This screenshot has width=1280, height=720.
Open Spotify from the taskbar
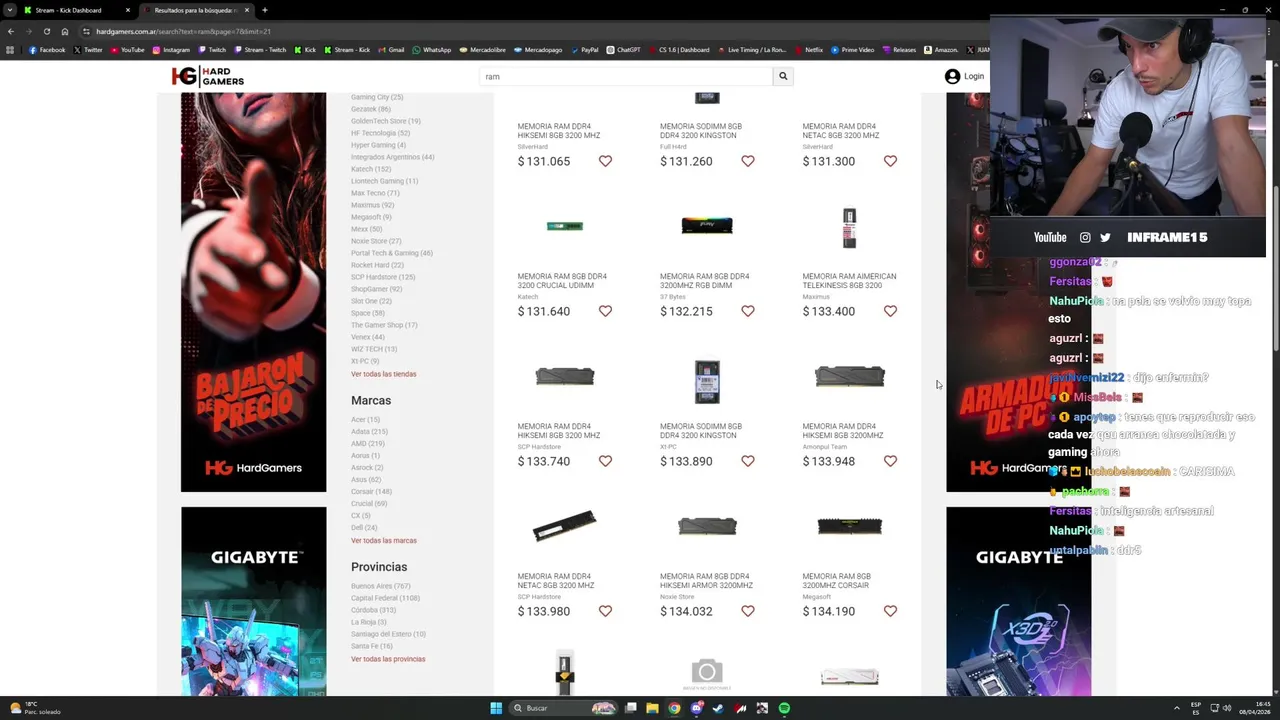(784, 708)
